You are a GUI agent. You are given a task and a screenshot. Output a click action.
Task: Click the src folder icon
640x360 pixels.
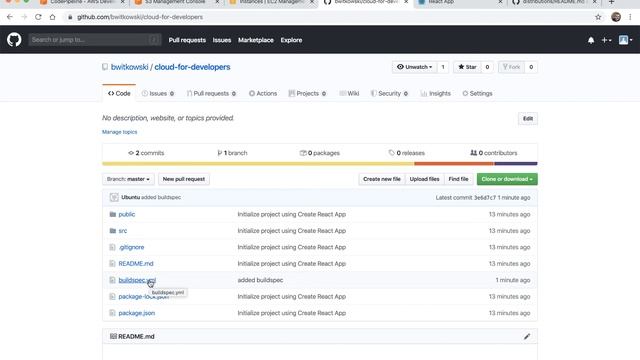click(113, 231)
